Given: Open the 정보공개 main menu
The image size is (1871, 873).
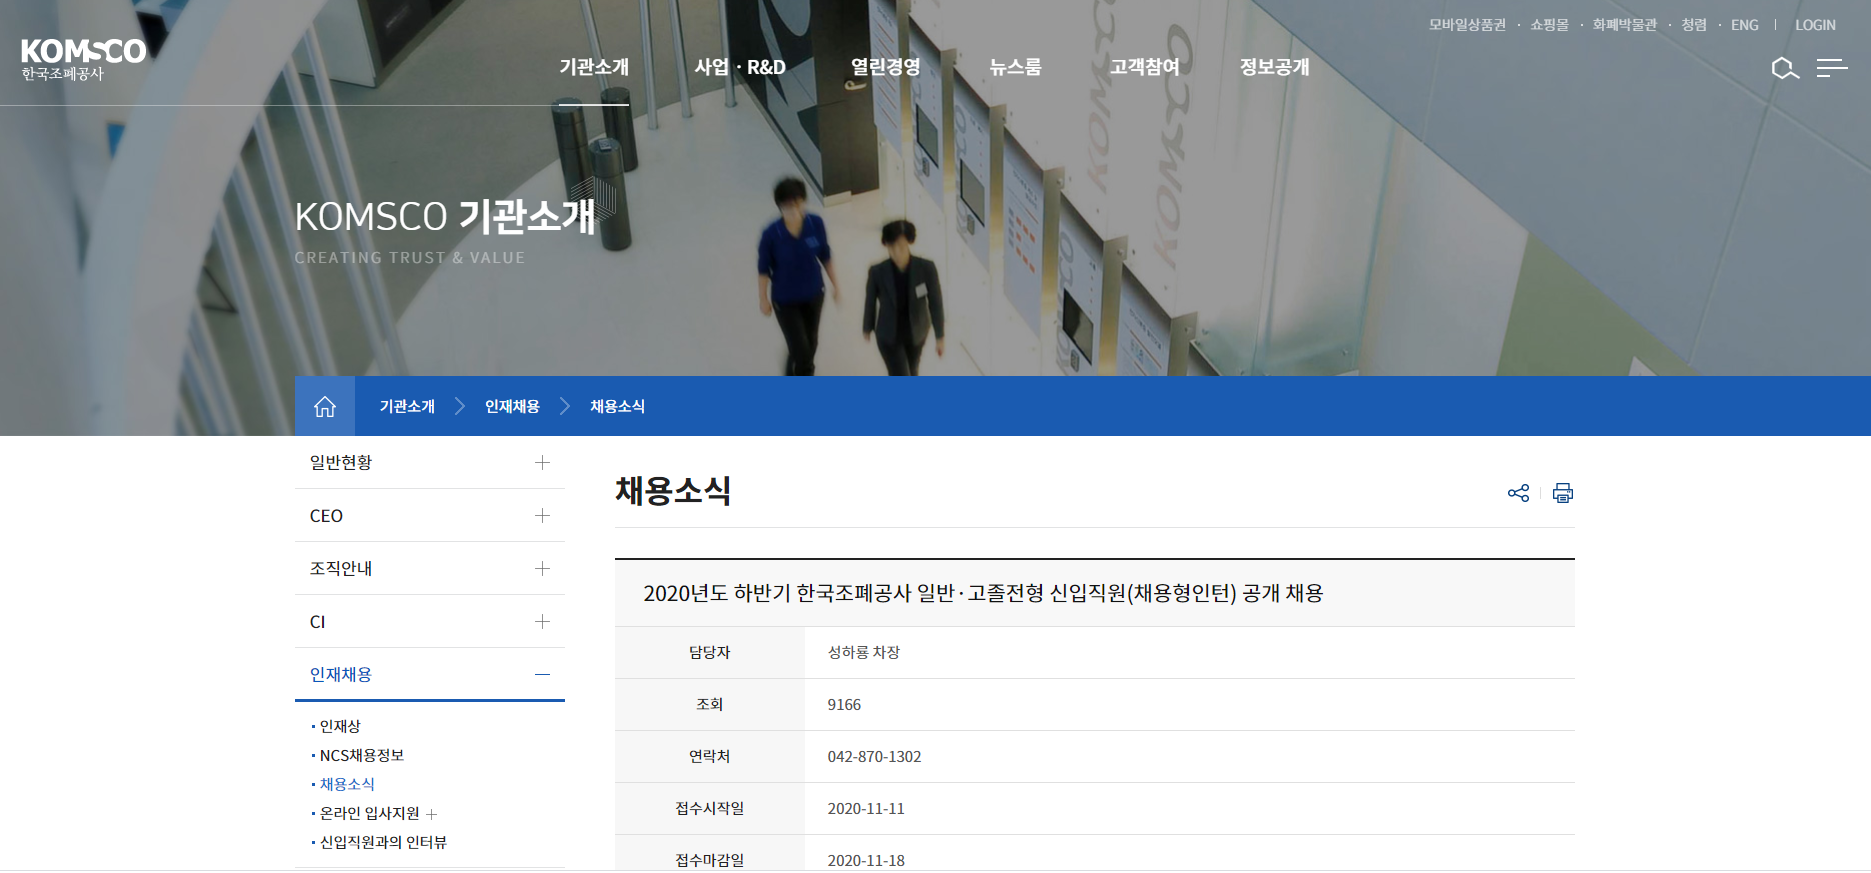Looking at the screenshot, I should click(1274, 67).
